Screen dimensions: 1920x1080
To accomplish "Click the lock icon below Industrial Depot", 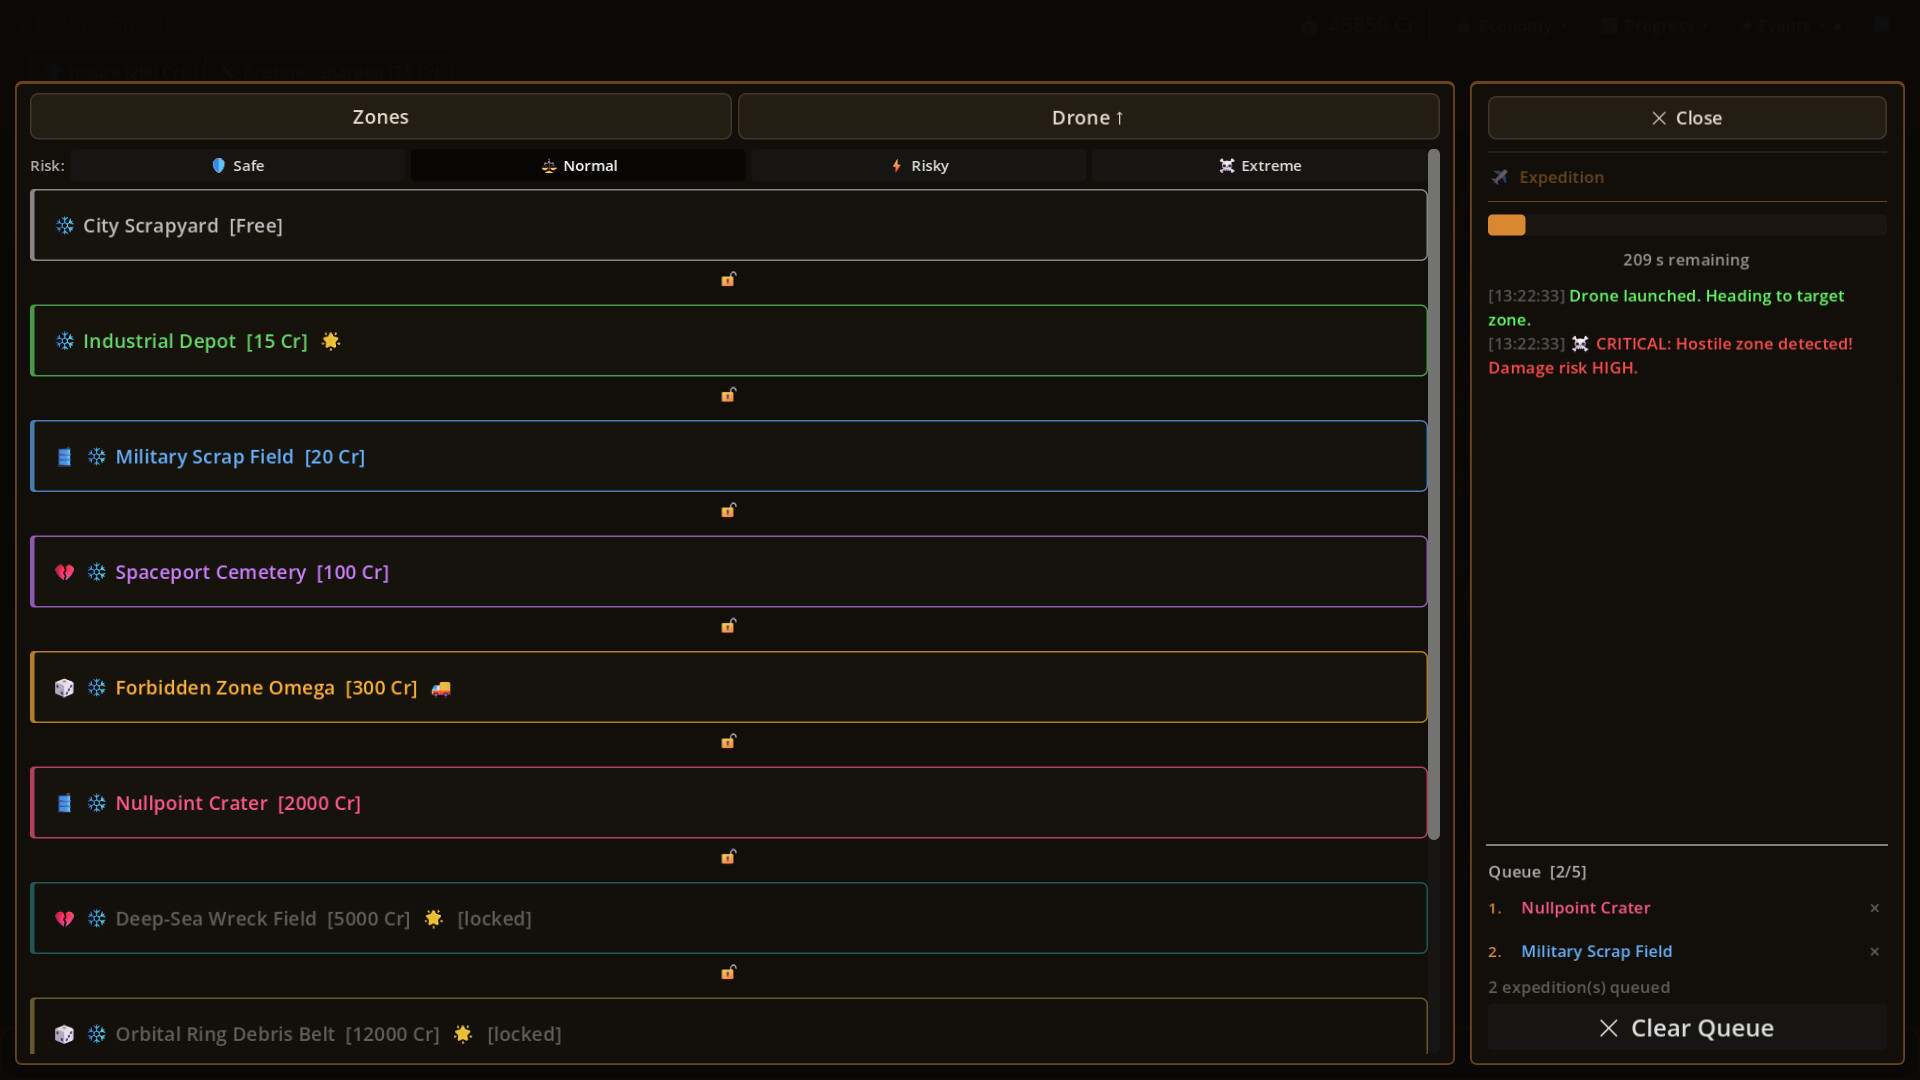I will point(729,395).
